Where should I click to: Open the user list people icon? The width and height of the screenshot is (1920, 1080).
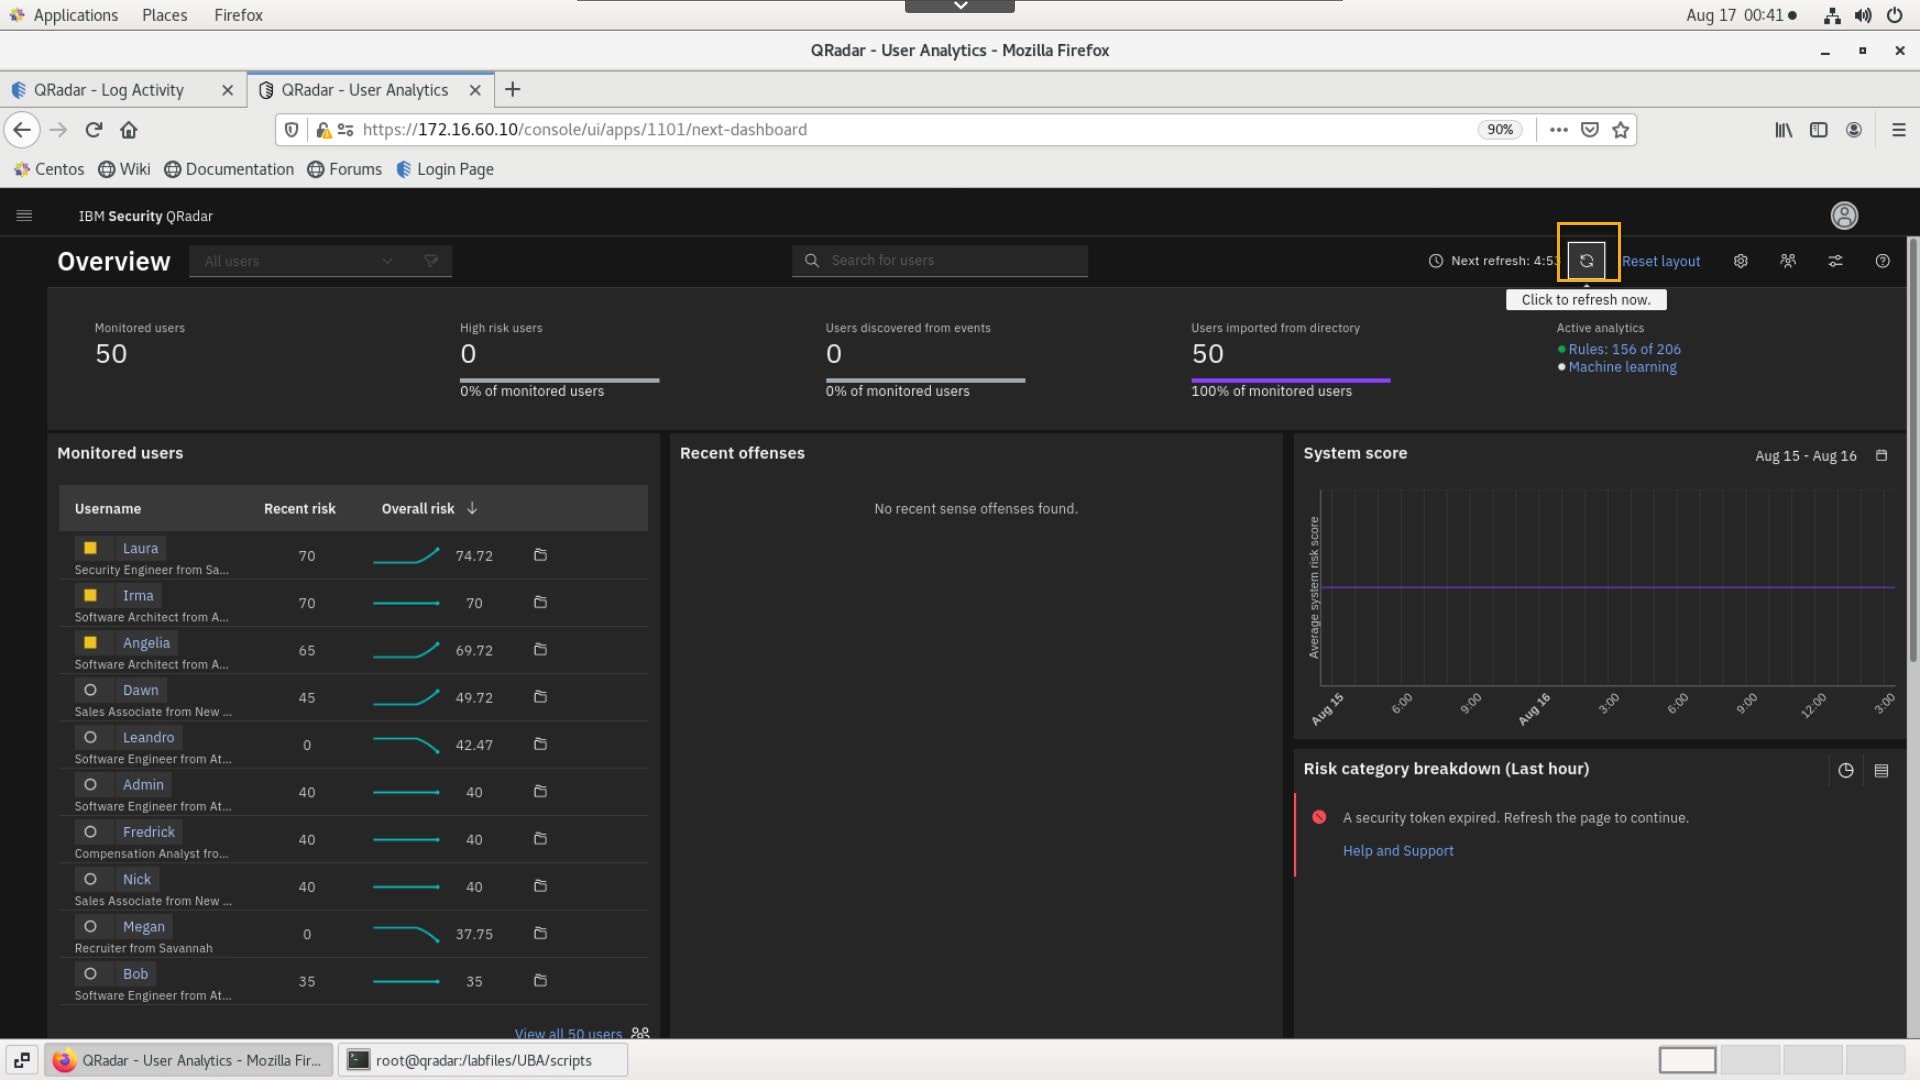pos(1788,261)
